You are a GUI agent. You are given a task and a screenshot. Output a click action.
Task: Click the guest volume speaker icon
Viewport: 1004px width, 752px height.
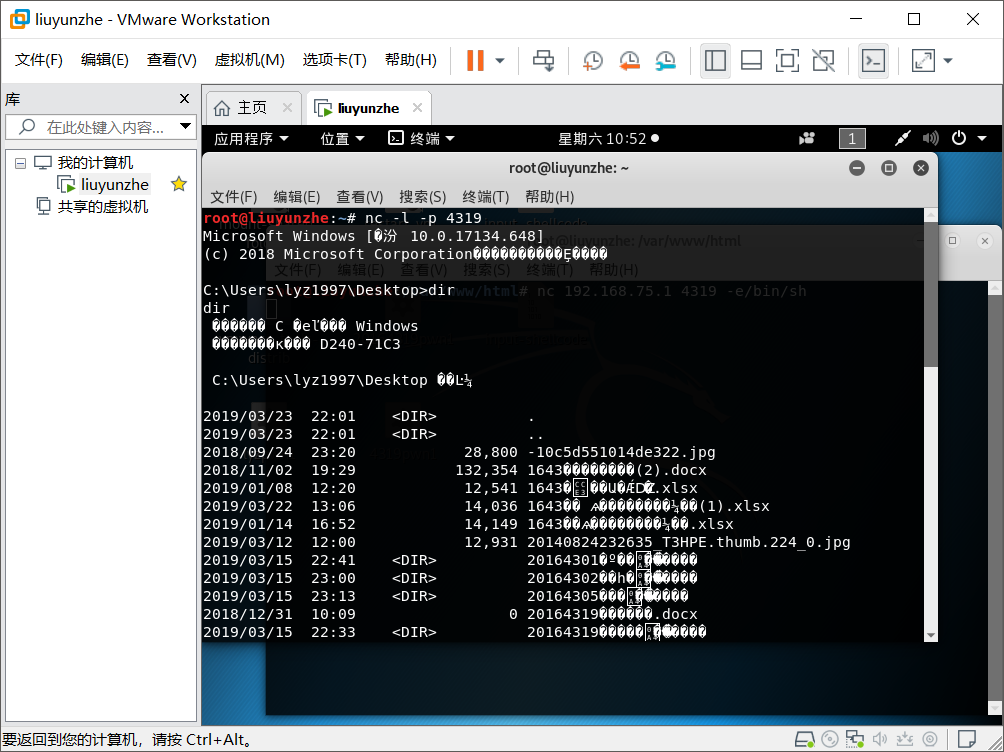coord(930,138)
